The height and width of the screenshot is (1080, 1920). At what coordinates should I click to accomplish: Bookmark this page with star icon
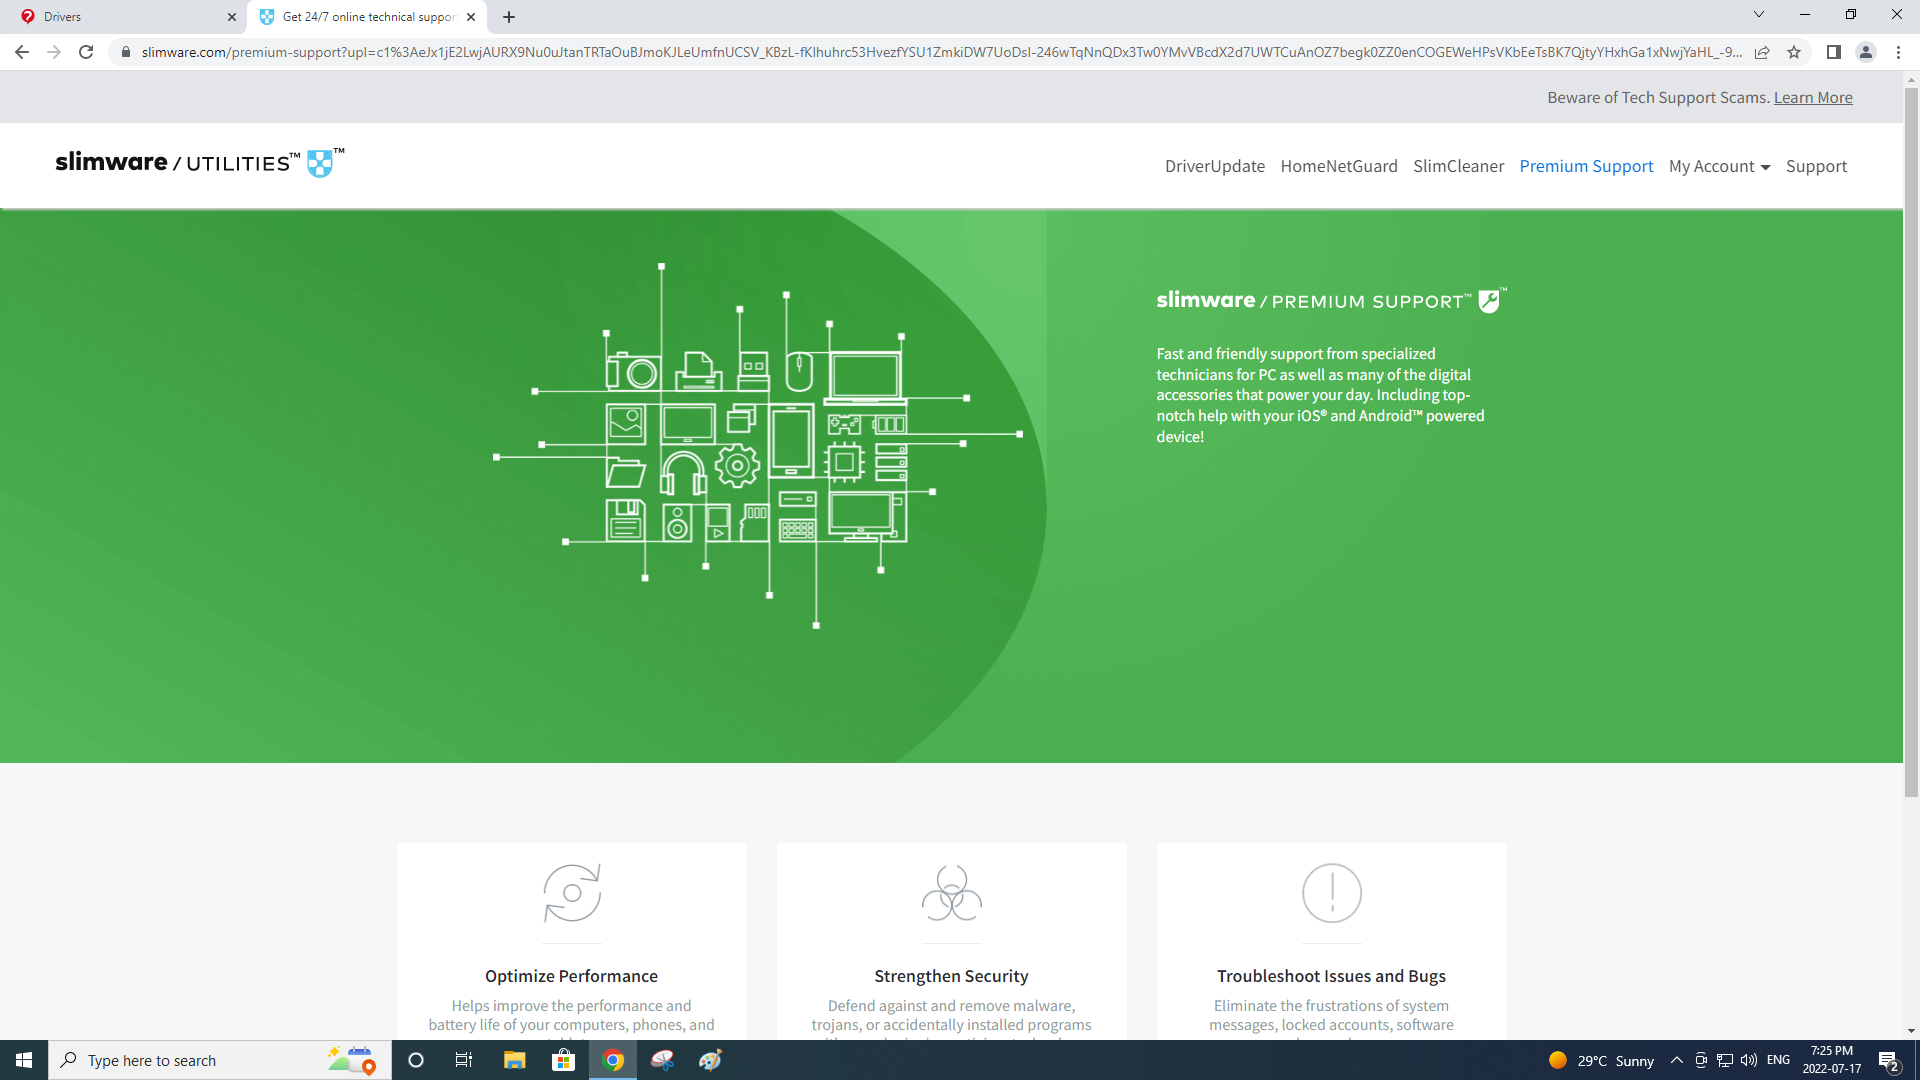(1794, 52)
